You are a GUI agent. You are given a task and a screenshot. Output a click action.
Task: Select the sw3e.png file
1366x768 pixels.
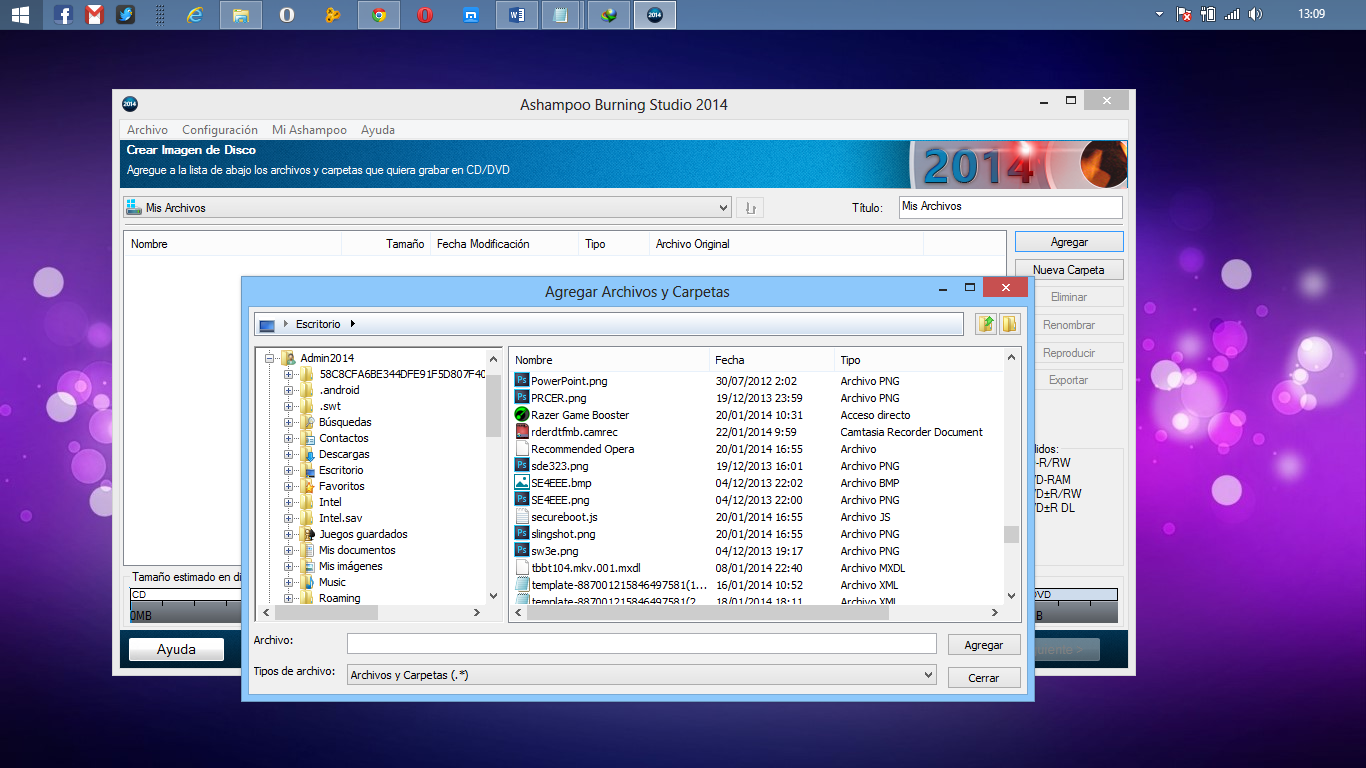tap(555, 551)
